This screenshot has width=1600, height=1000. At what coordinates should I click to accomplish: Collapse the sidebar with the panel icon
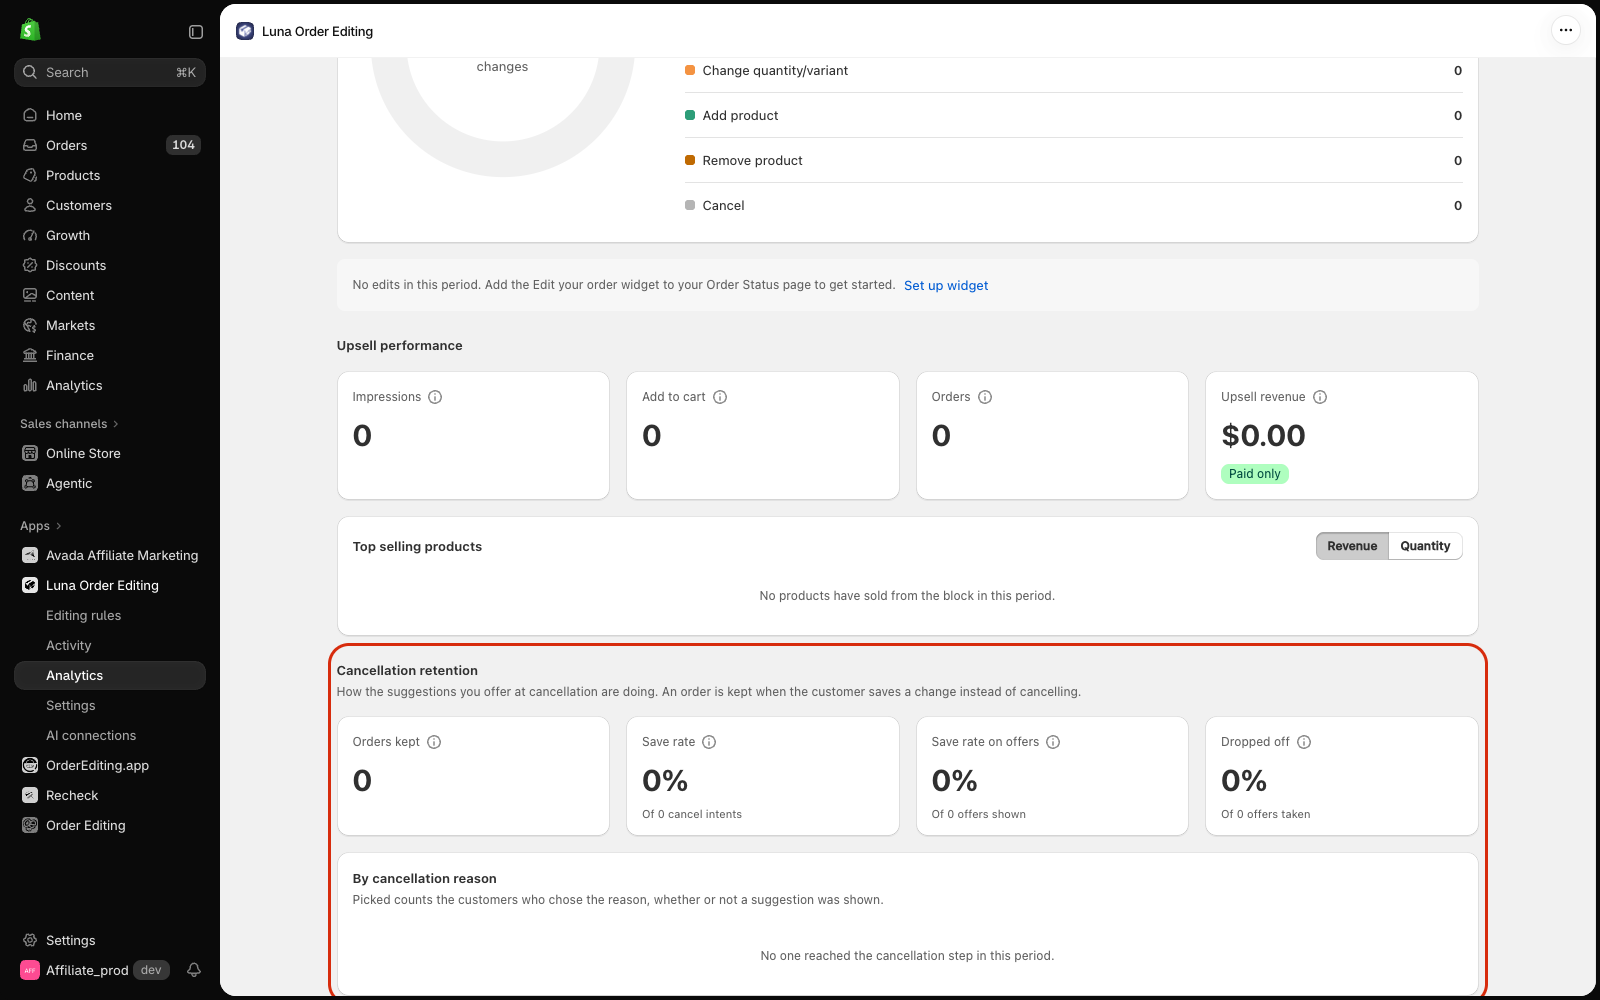pos(196,32)
